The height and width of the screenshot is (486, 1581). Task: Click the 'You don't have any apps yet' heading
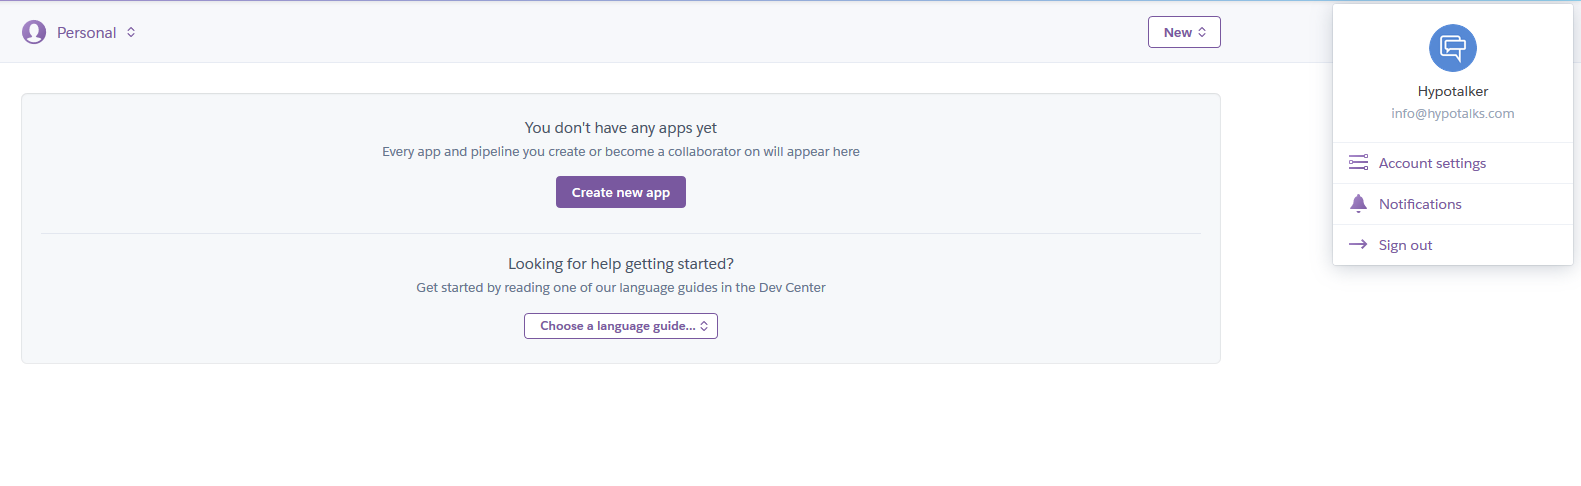pos(621,128)
